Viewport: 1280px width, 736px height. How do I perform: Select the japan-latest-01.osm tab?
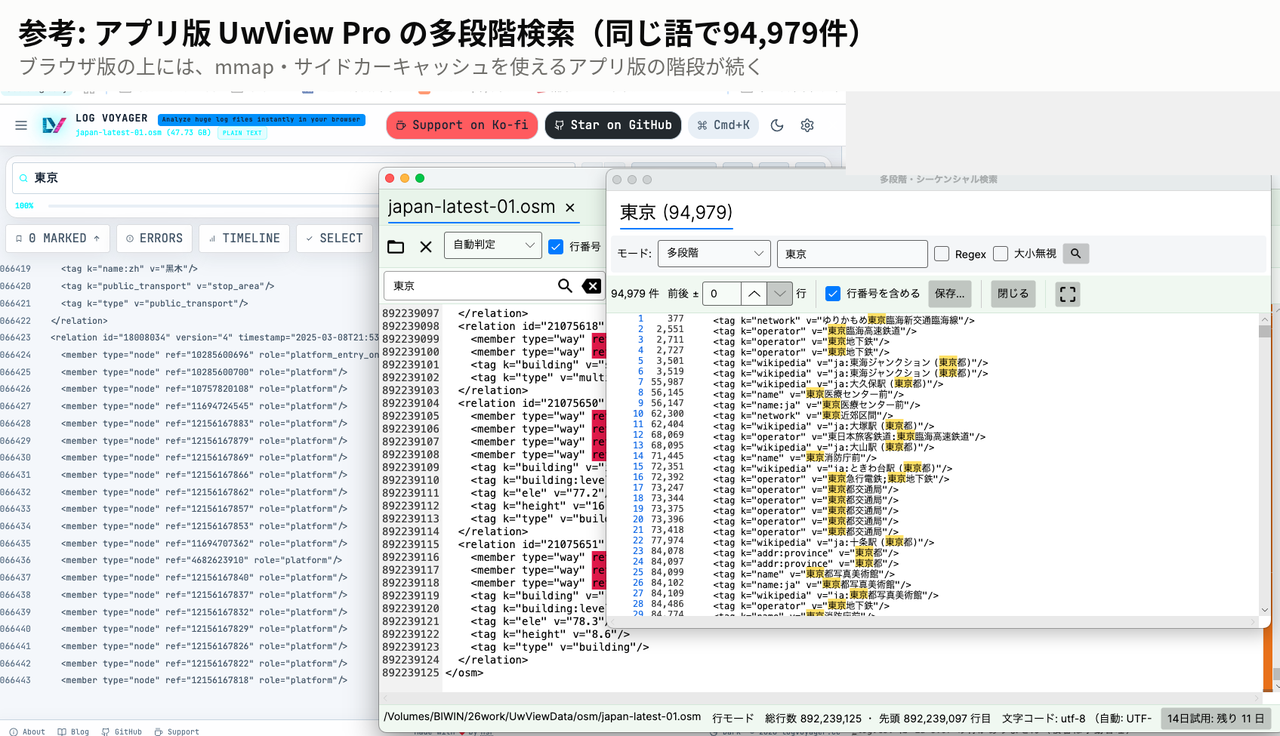point(474,208)
